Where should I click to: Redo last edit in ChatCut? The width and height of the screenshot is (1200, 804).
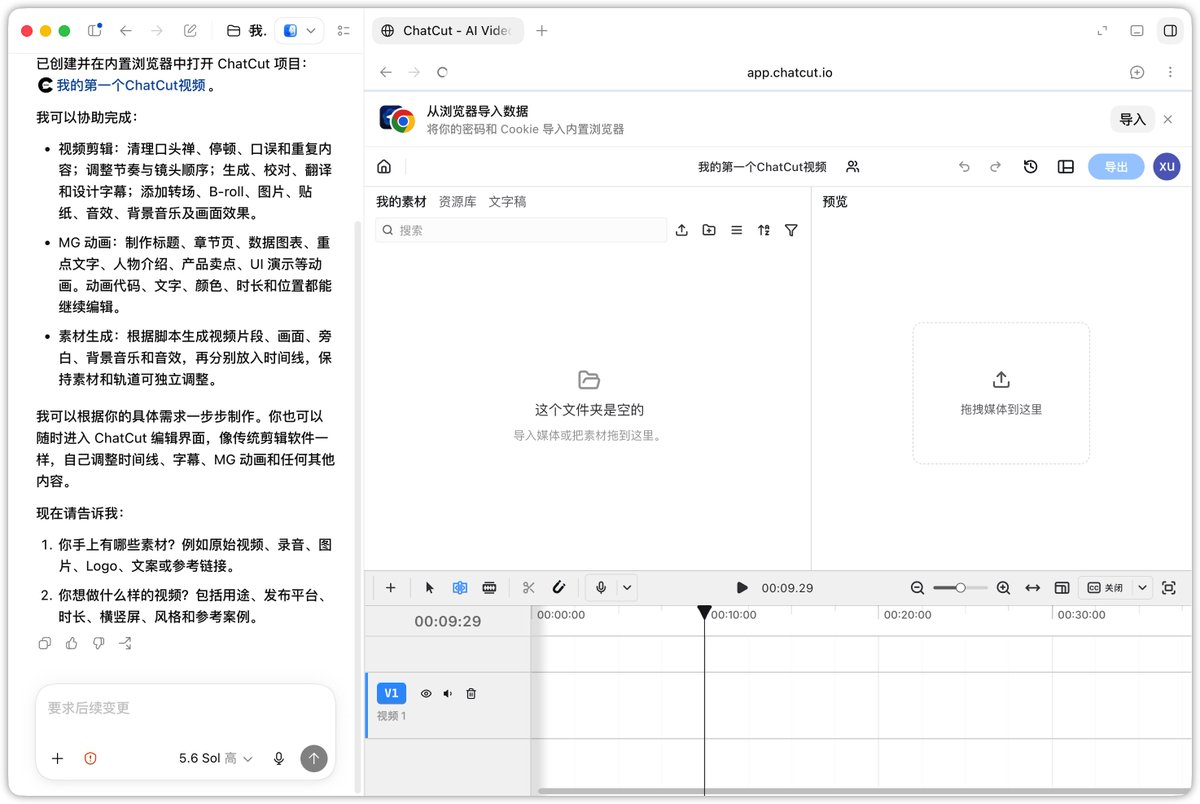pyautogui.click(x=996, y=167)
